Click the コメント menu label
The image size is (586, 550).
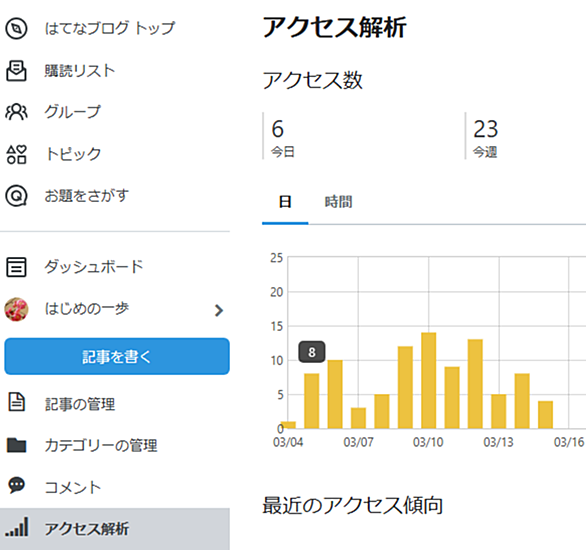point(73,487)
